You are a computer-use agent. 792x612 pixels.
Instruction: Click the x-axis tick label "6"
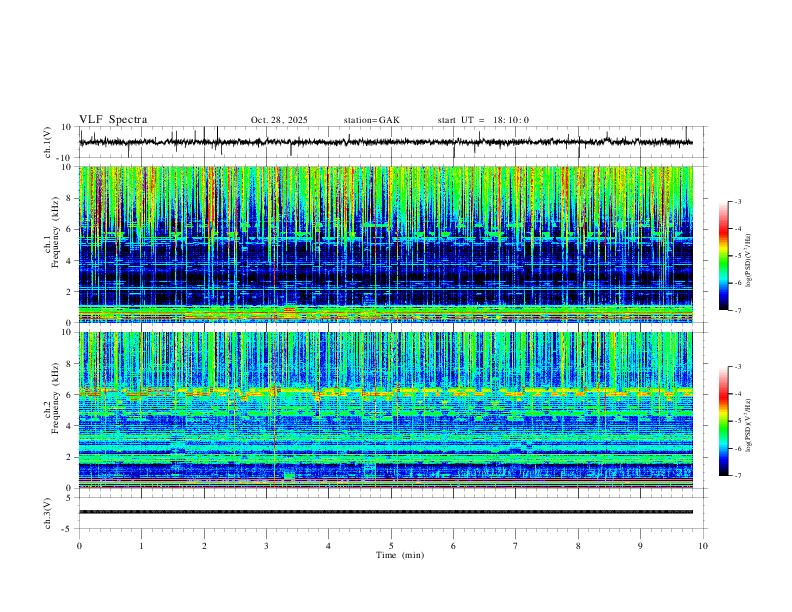click(453, 546)
